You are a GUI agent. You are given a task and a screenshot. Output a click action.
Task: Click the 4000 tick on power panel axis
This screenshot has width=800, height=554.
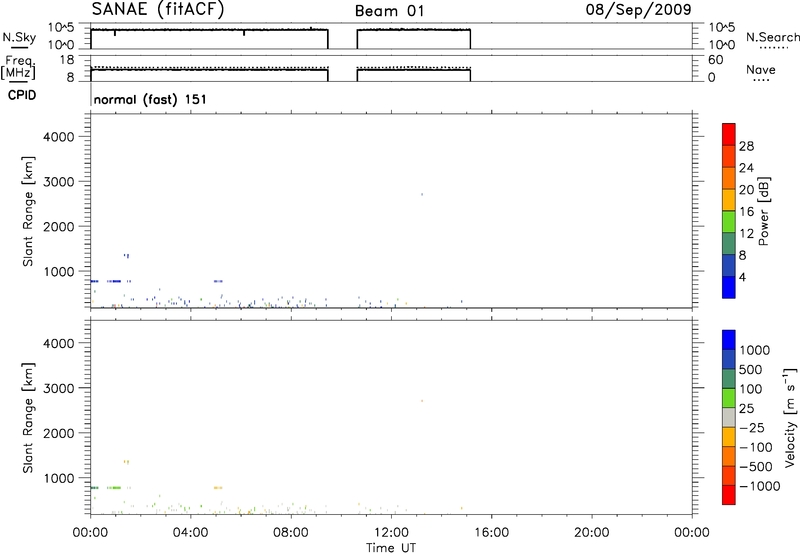(59, 137)
